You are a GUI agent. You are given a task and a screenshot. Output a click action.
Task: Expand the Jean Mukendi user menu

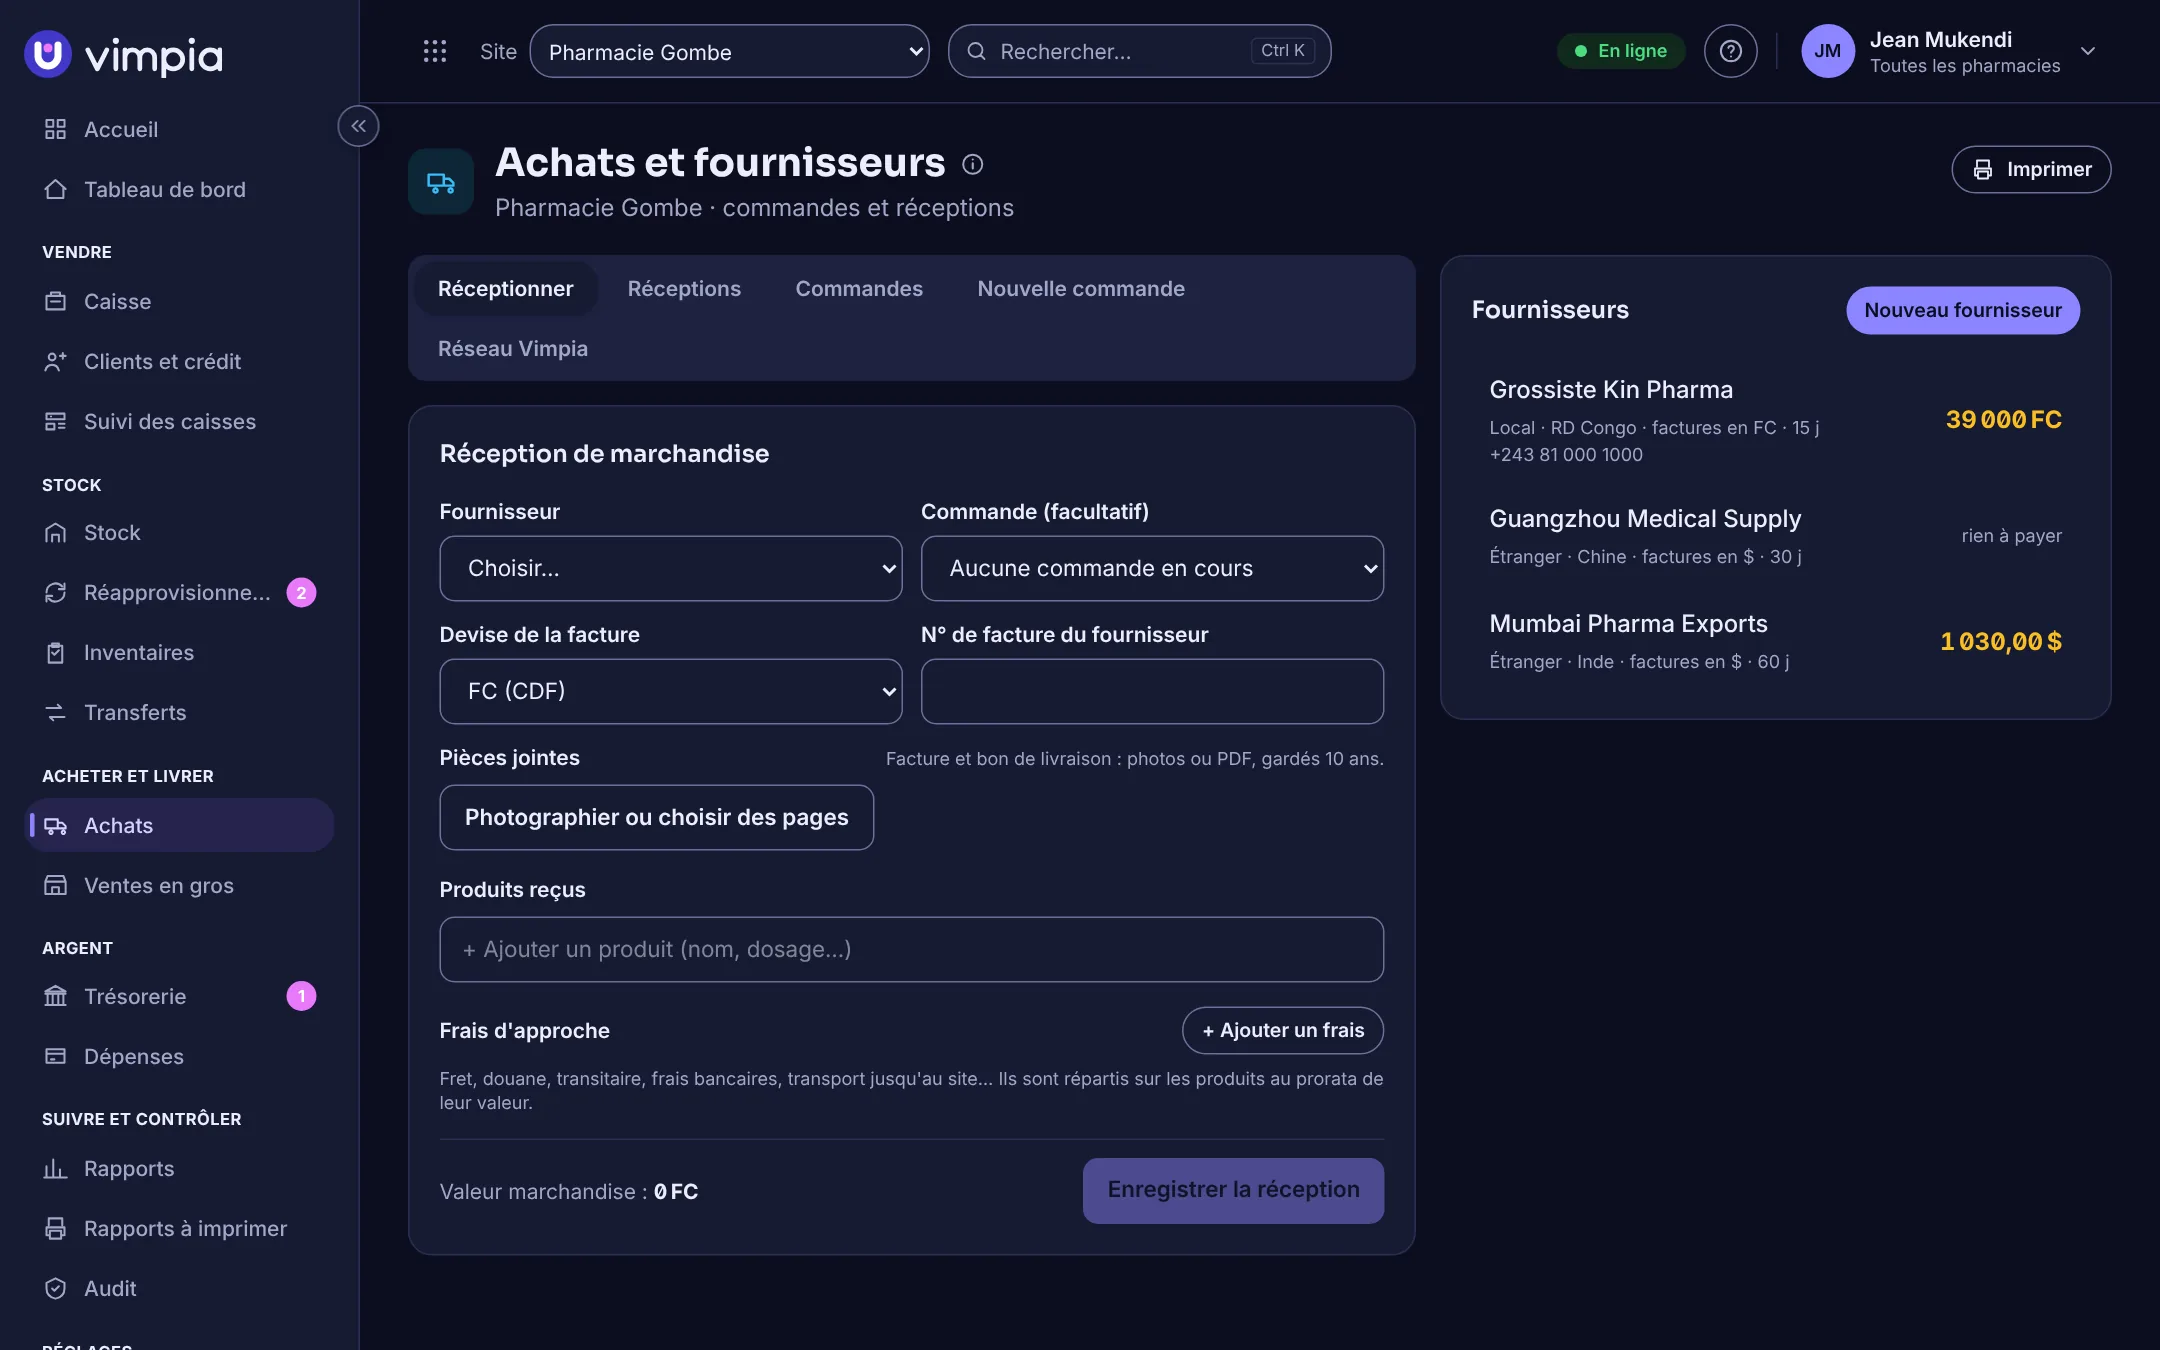1948,51
